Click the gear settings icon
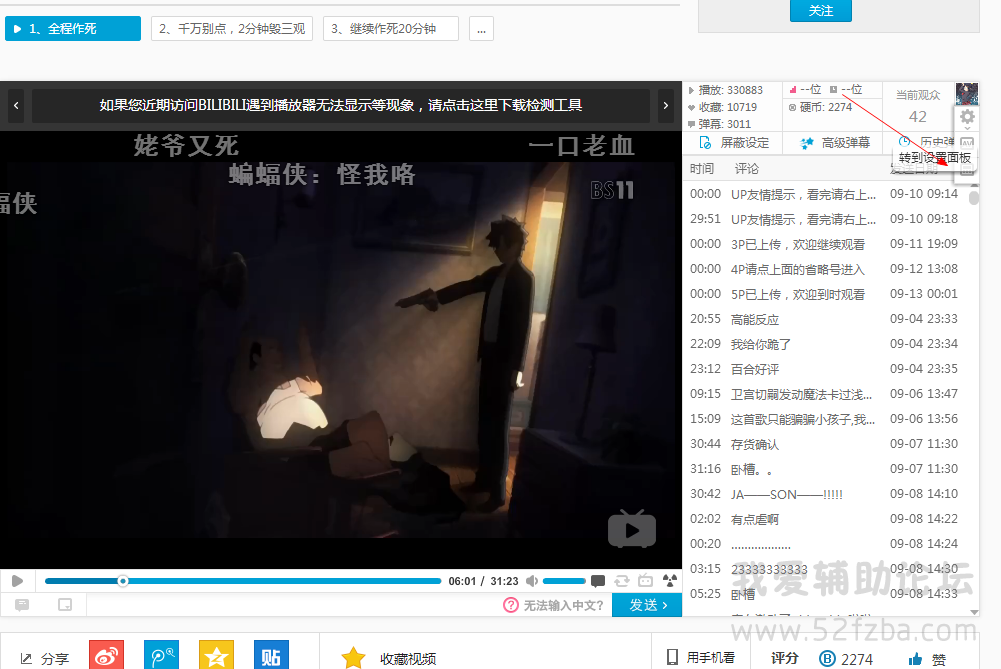This screenshot has width=1001, height=669. coord(967,117)
